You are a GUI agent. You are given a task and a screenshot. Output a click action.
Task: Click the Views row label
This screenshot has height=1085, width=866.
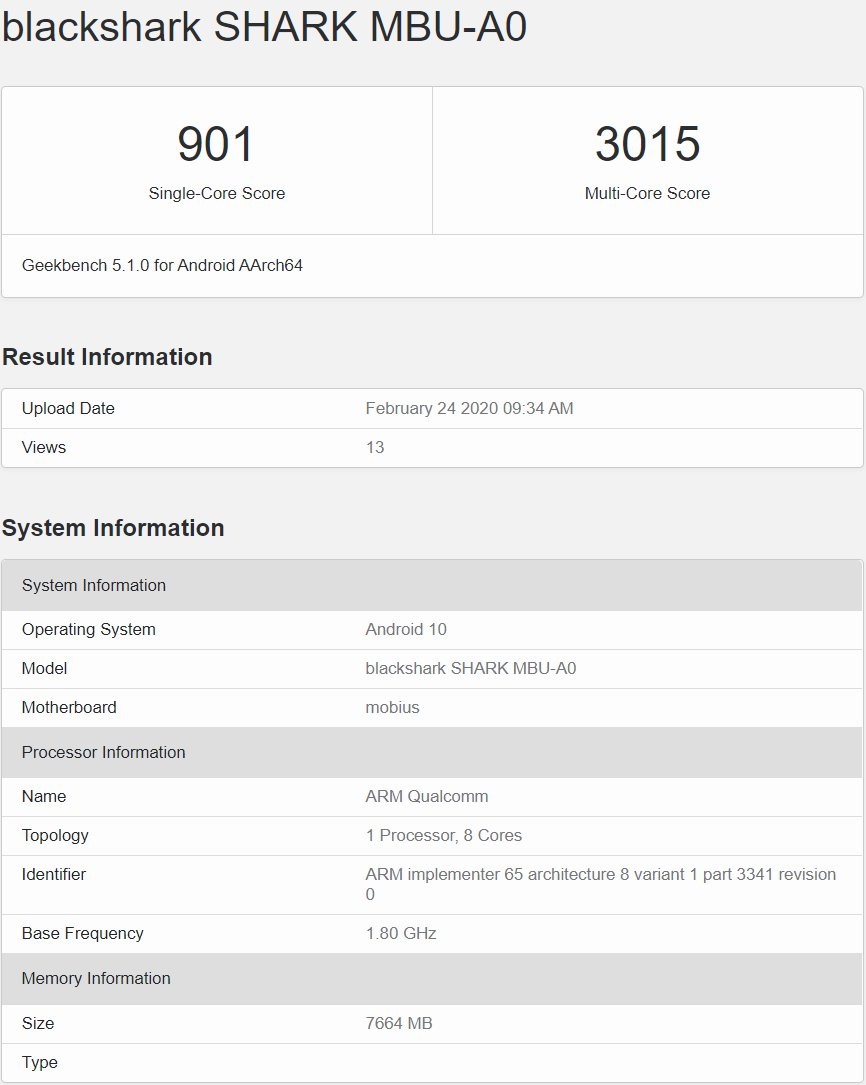[44, 447]
